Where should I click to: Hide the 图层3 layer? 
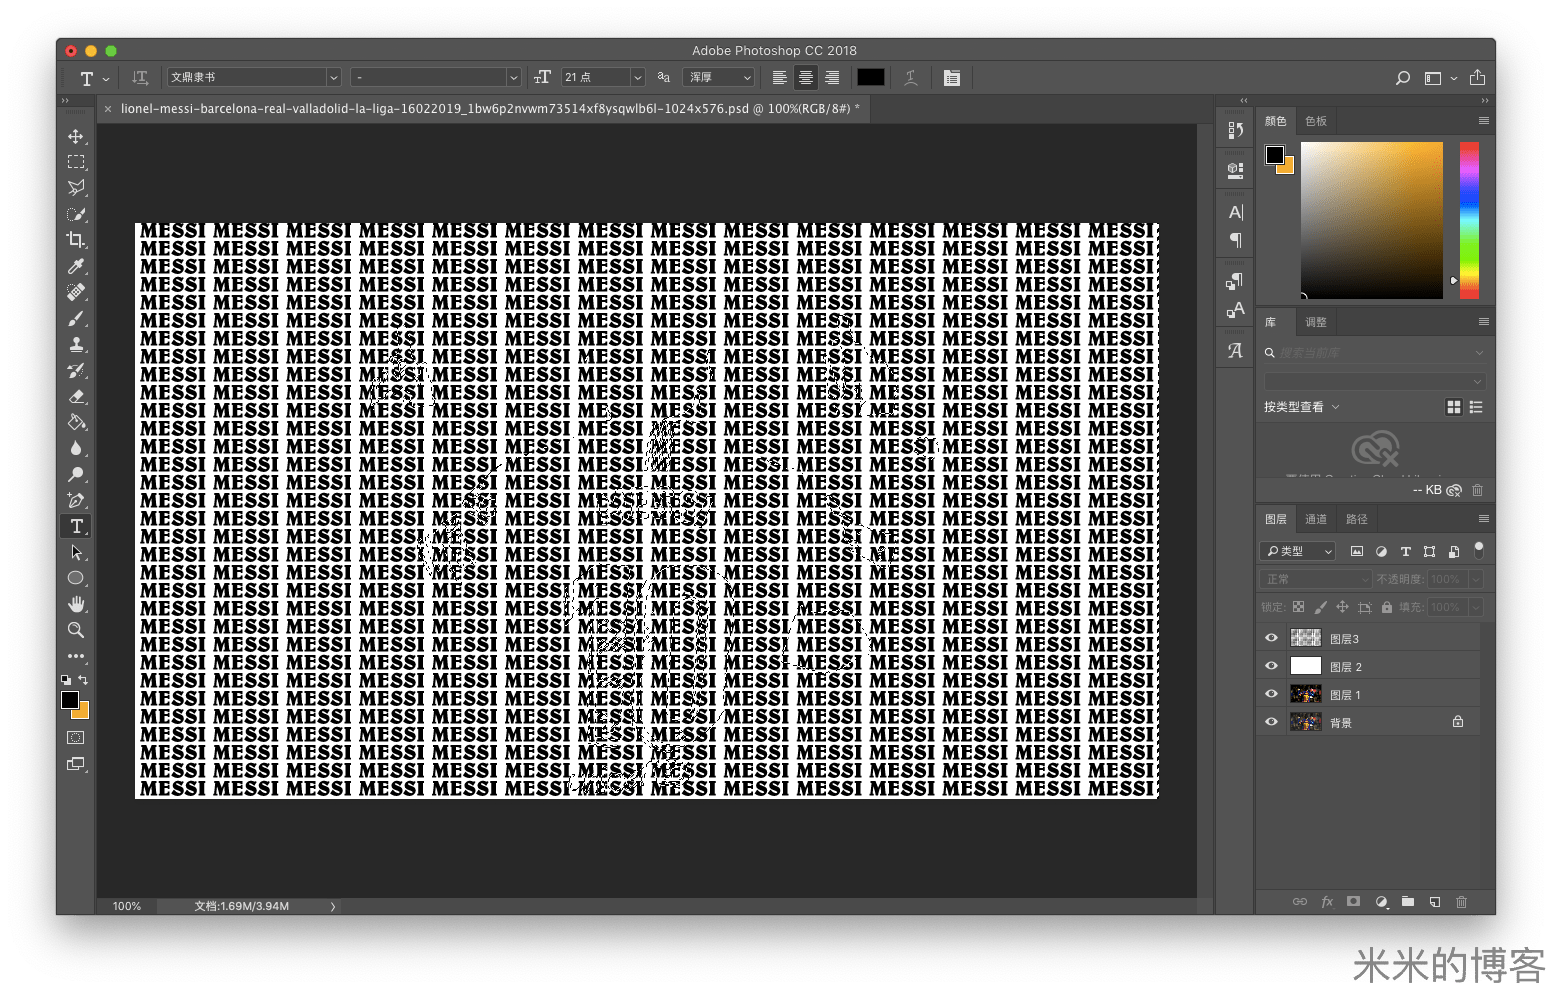[x=1271, y=638]
